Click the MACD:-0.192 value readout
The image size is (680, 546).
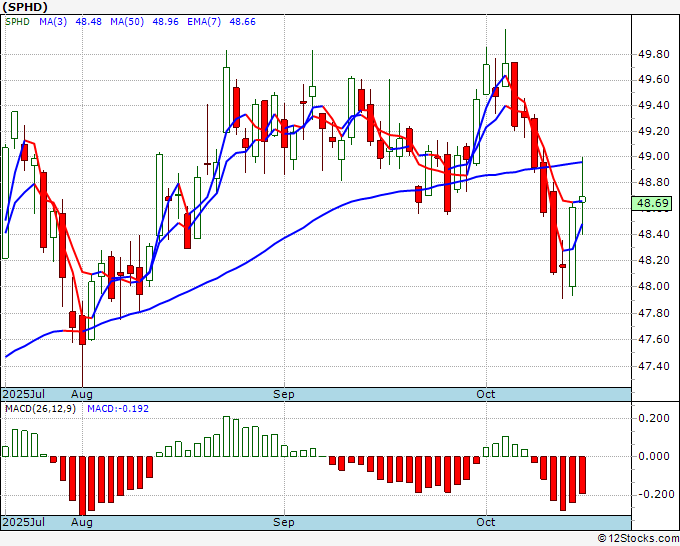[x=118, y=409]
